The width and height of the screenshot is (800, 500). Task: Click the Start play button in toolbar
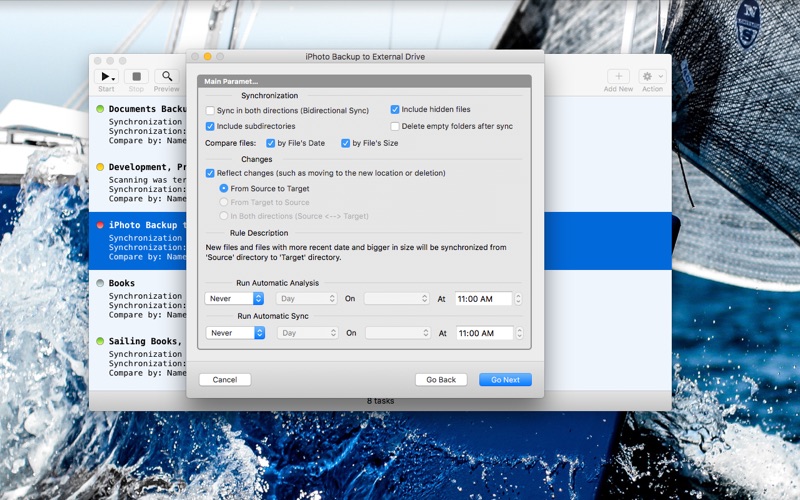pyautogui.click(x=107, y=77)
